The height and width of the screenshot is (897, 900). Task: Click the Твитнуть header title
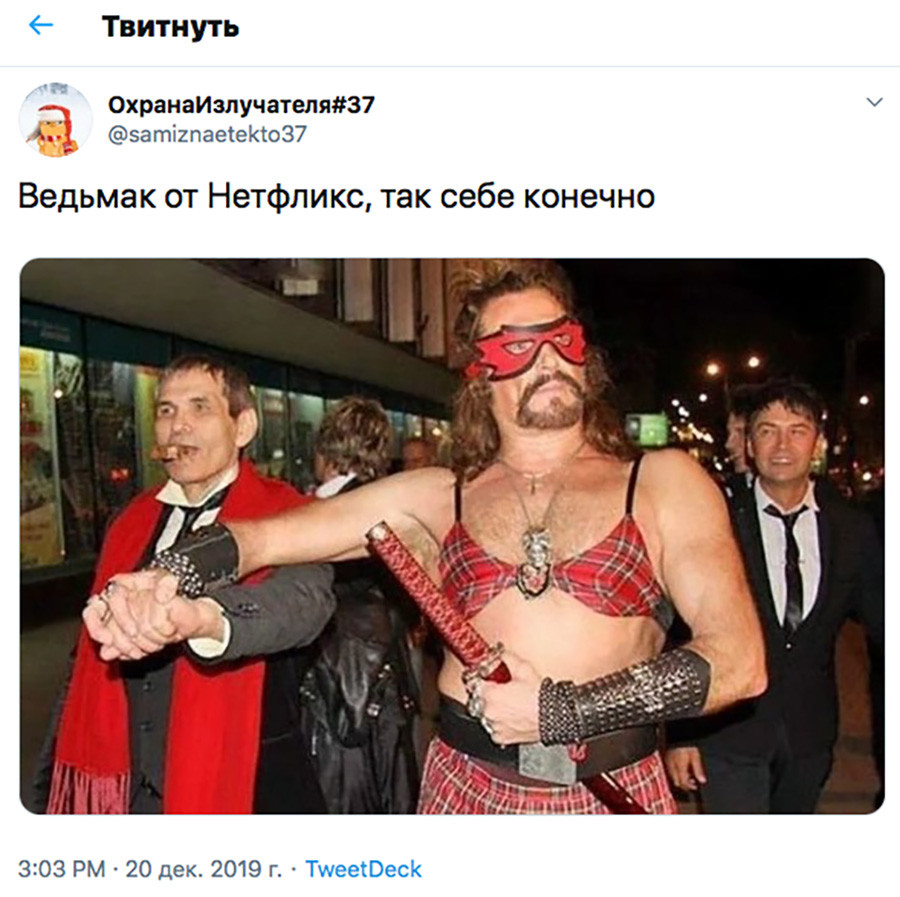pyautogui.click(x=170, y=26)
